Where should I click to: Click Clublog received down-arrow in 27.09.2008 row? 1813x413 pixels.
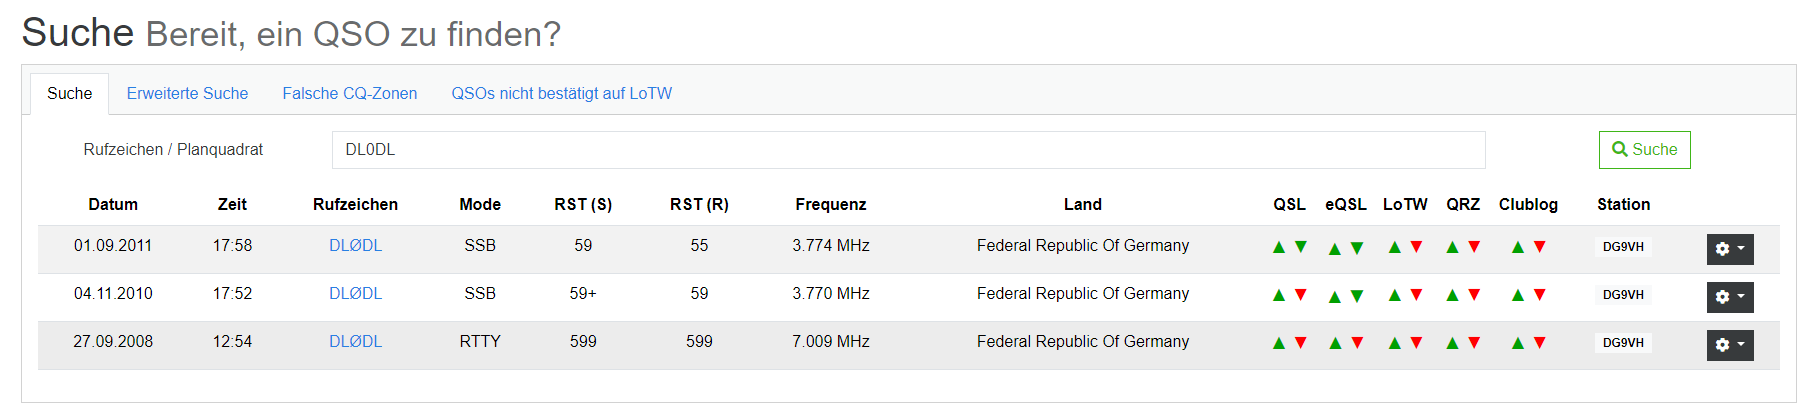coord(1540,343)
